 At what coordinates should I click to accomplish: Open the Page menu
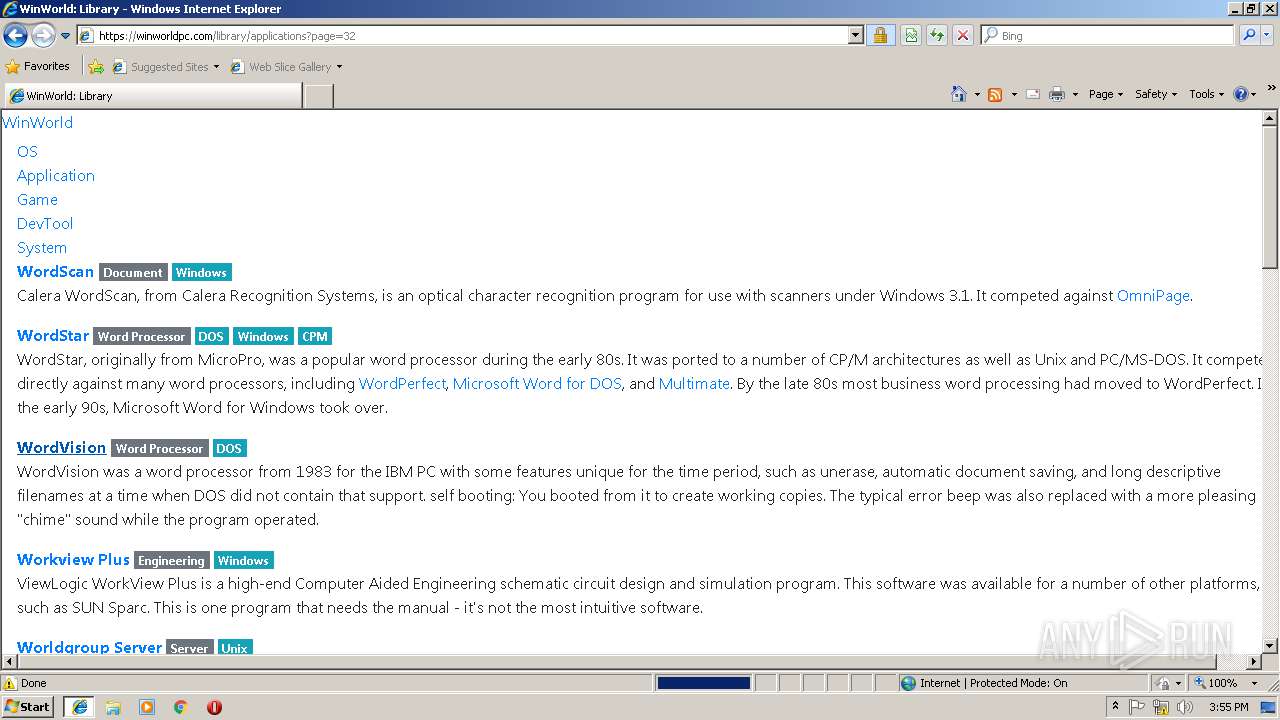click(1106, 94)
